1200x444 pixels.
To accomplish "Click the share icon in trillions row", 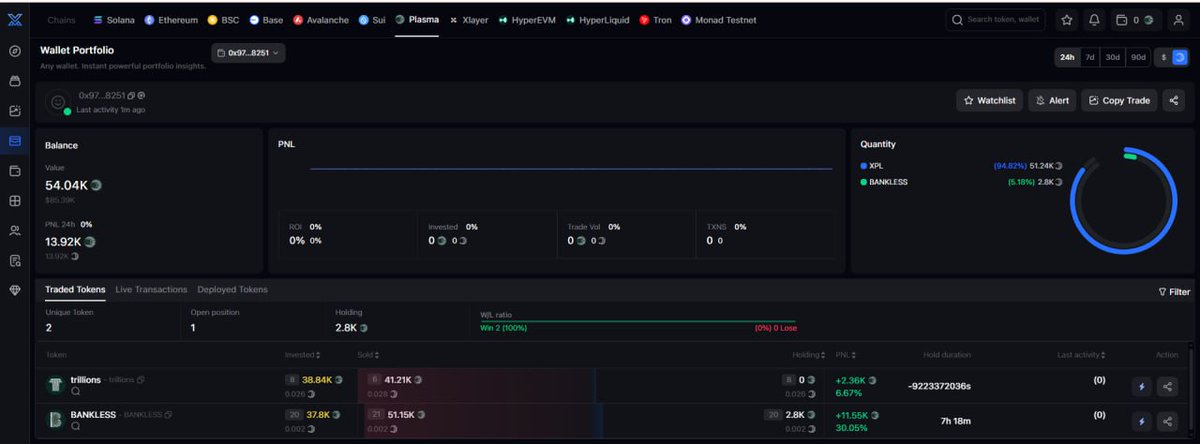I will tap(1167, 386).
